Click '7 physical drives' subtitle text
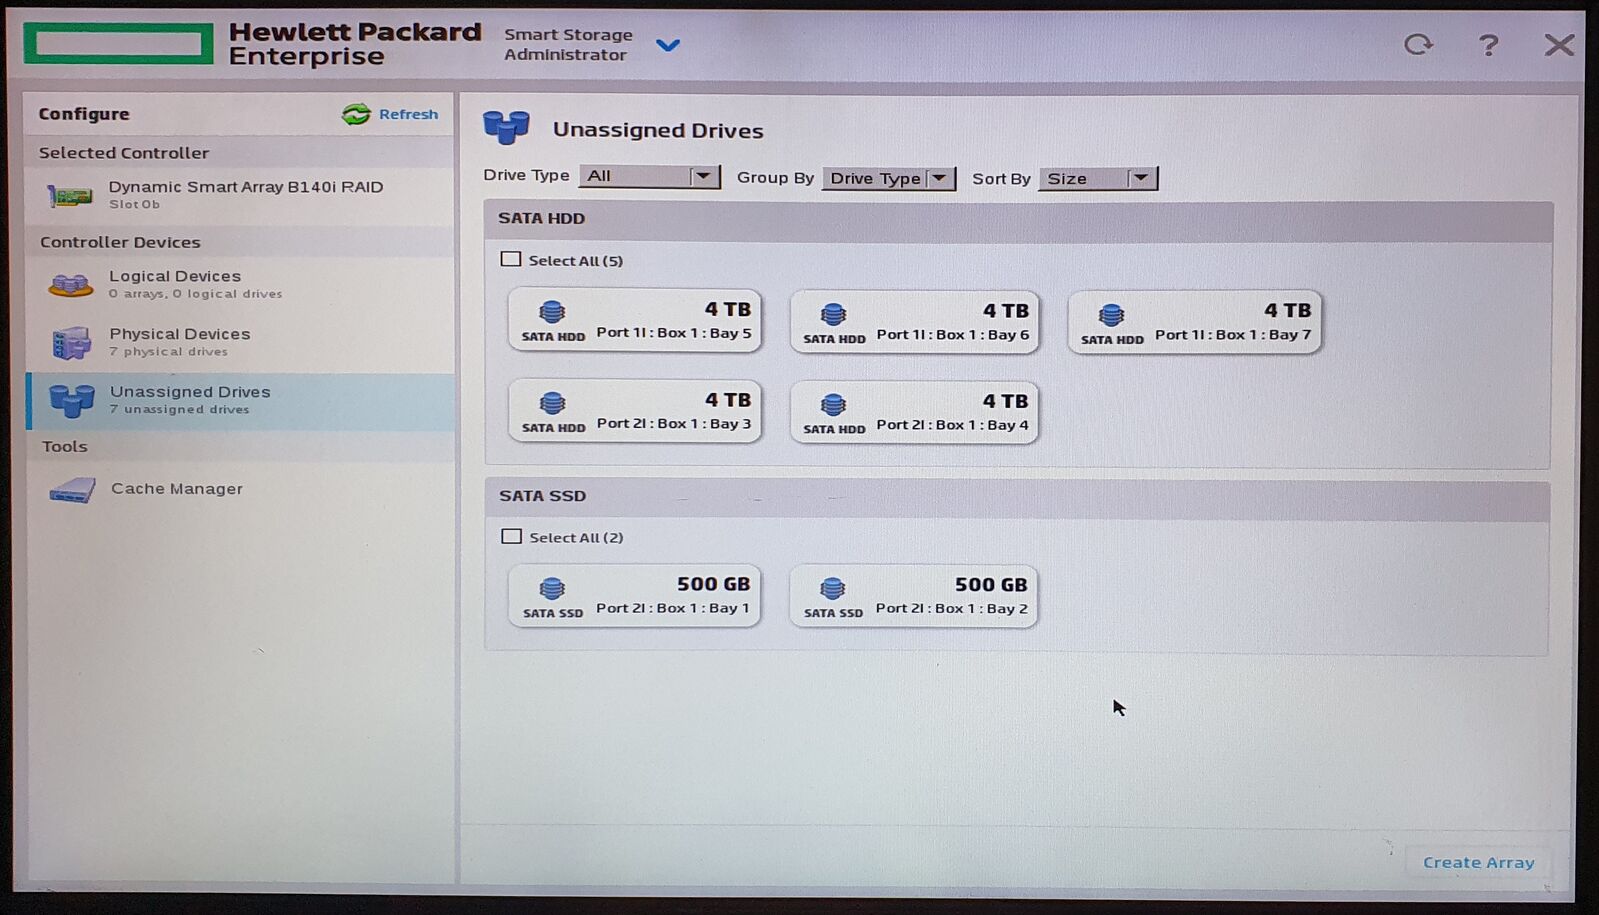This screenshot has height=915, width=1599. [x=168, y=352]
